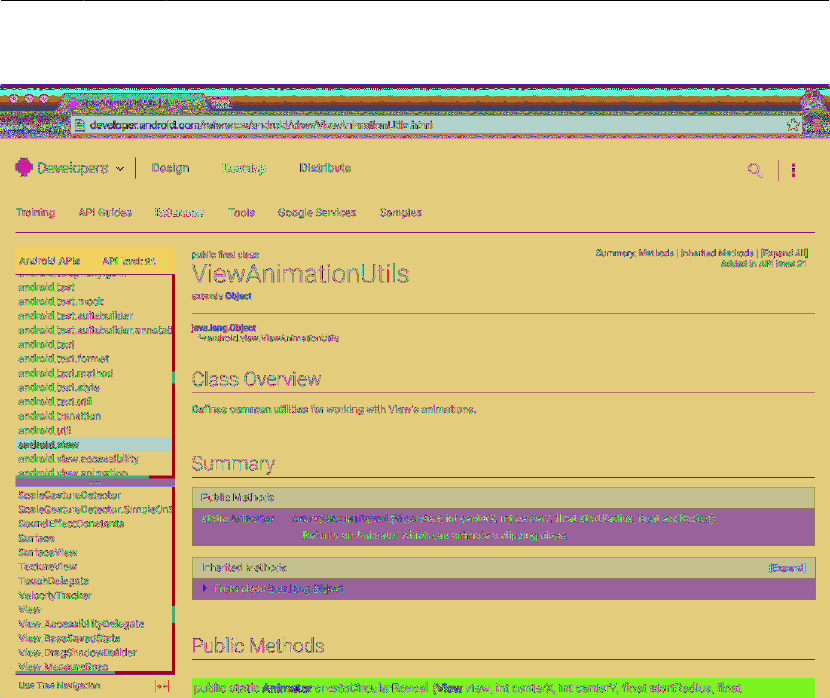Click the new tab button

pos(221,103)
